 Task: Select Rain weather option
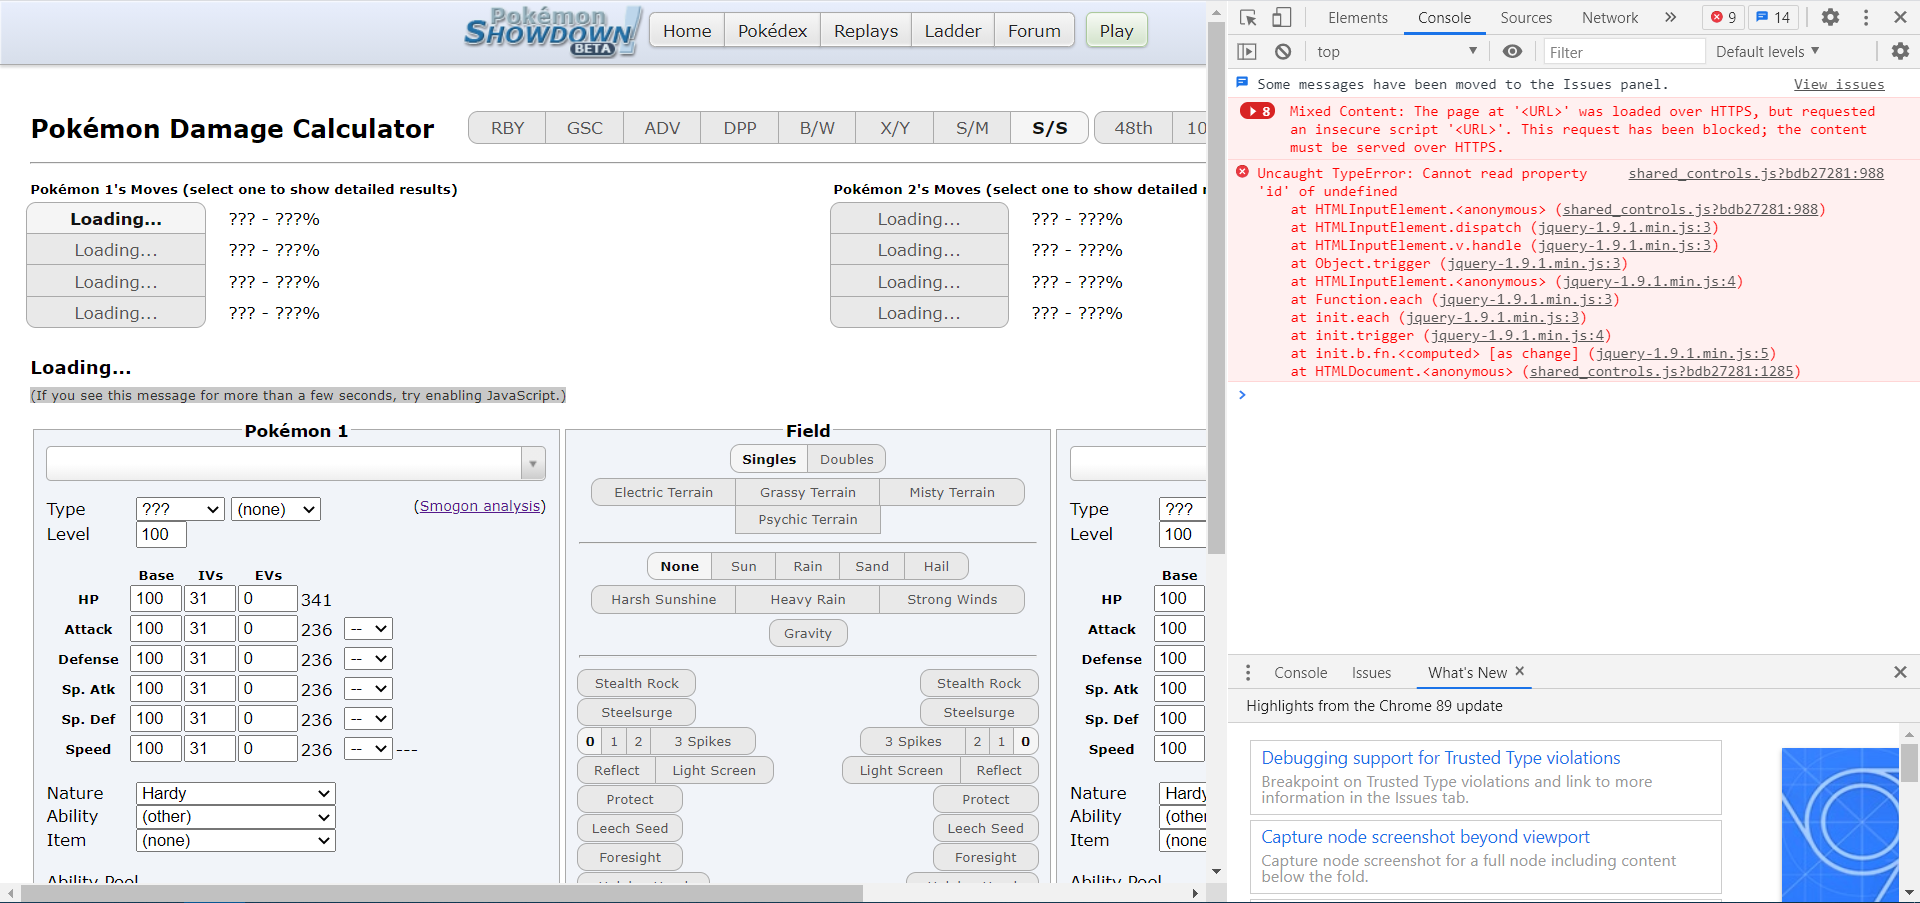[x=808, y=566]
